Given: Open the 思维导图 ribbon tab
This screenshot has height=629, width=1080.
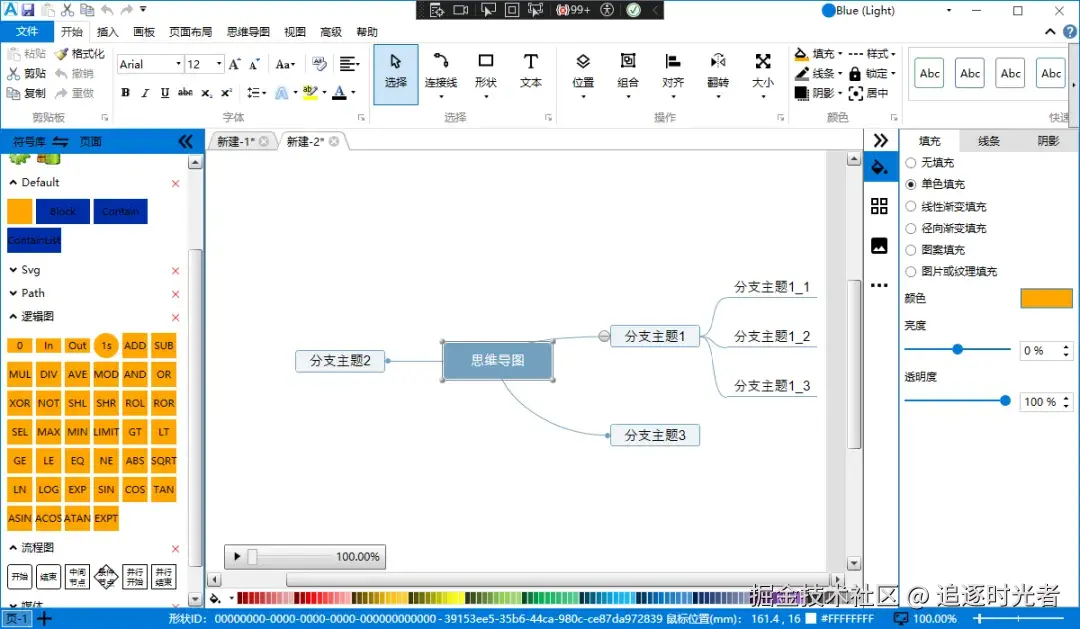Looking at the screenshot, I should click(x=248, y=32).
